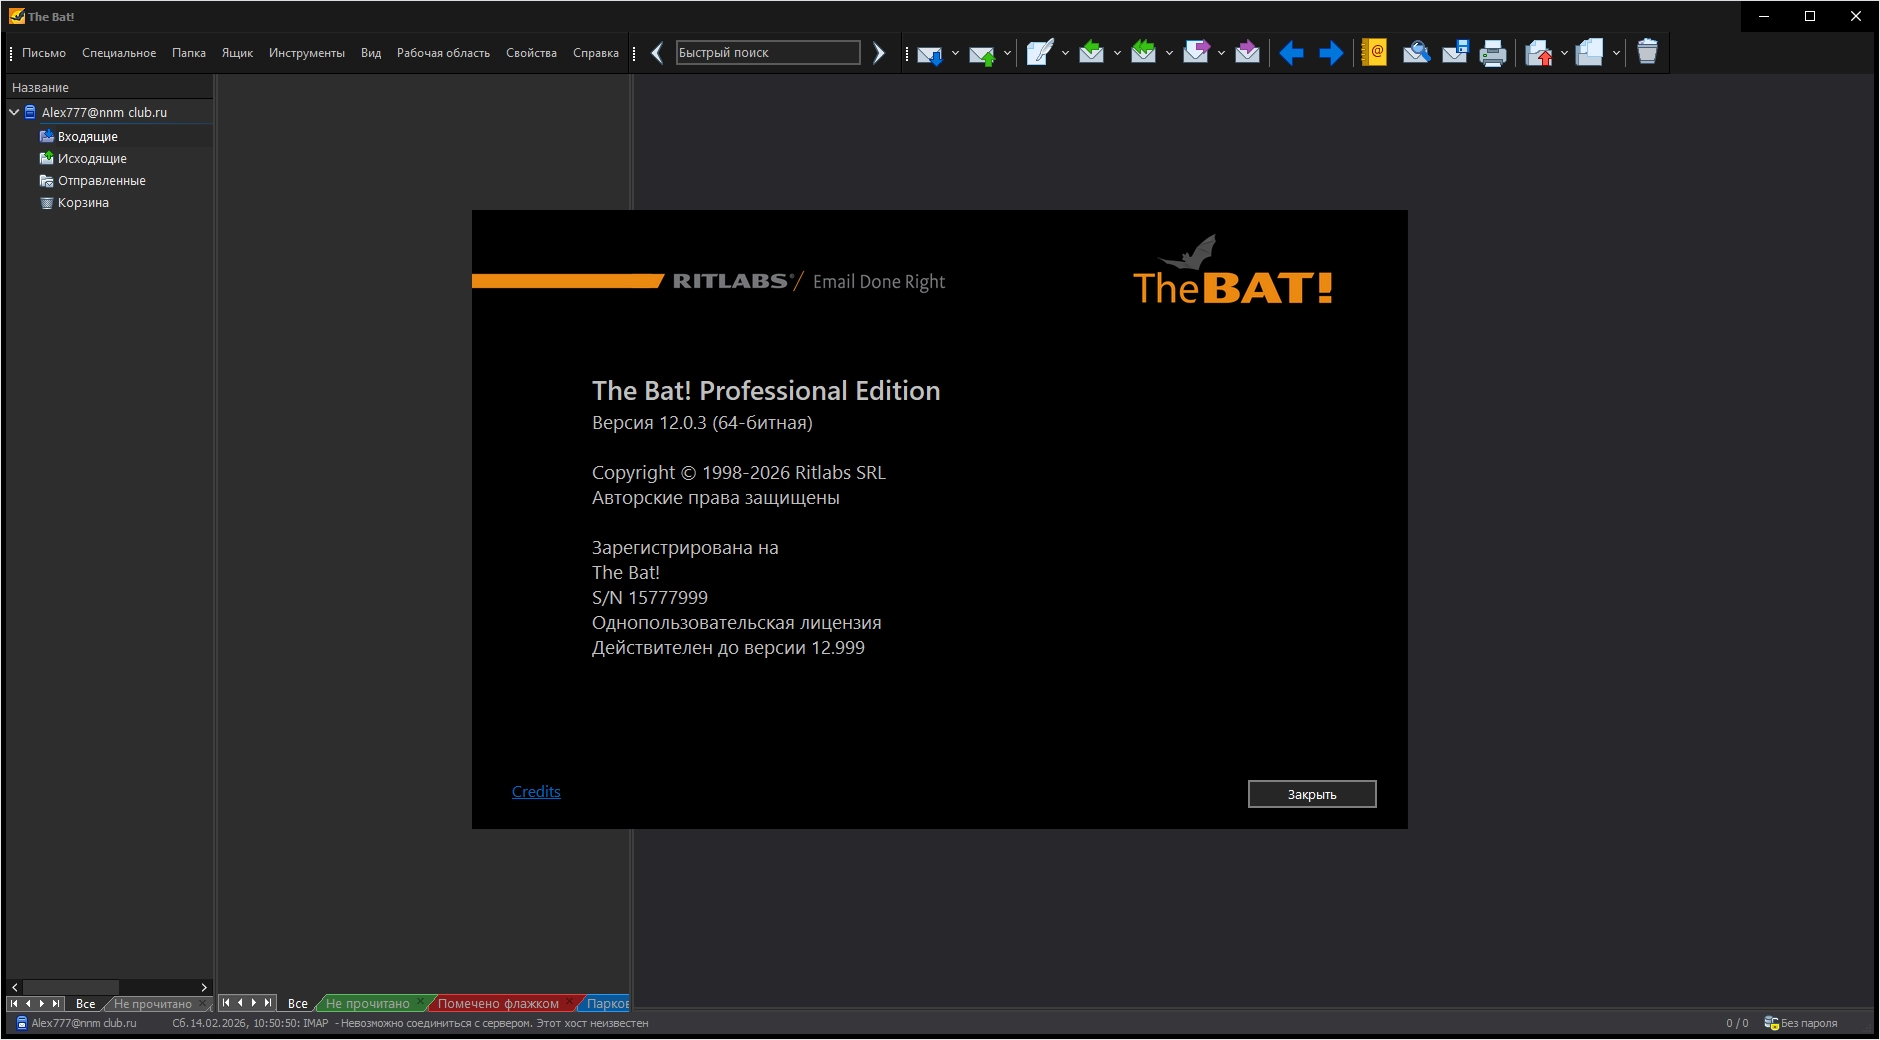Open the address book icon
This screenshot has height=1040, width=1880.
click(1374, 53)
